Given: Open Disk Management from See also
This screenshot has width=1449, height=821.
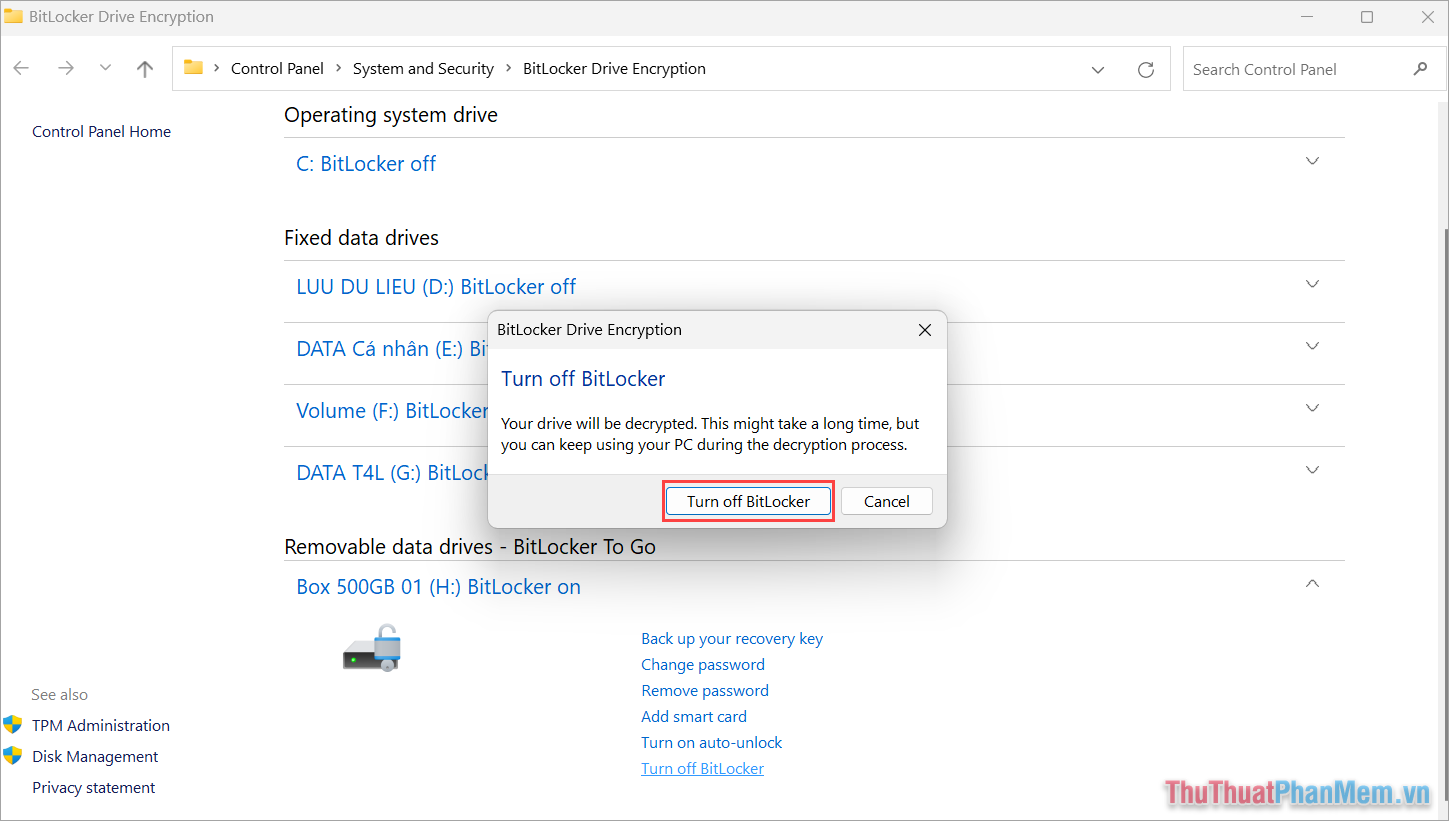Looking at the screenshot, I should pyautogui.click(x=95, y=756).
